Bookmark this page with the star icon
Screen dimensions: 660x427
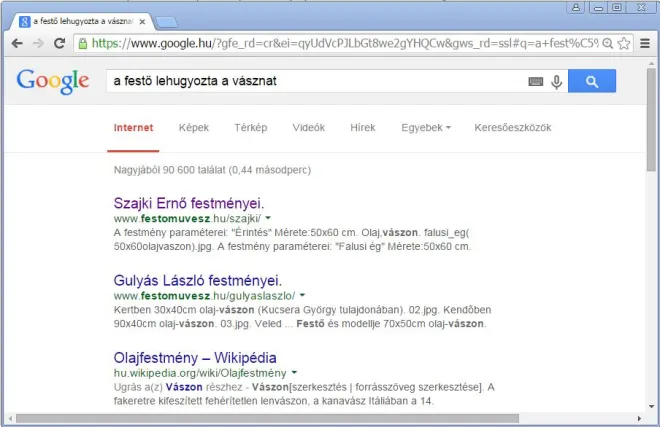623,43
